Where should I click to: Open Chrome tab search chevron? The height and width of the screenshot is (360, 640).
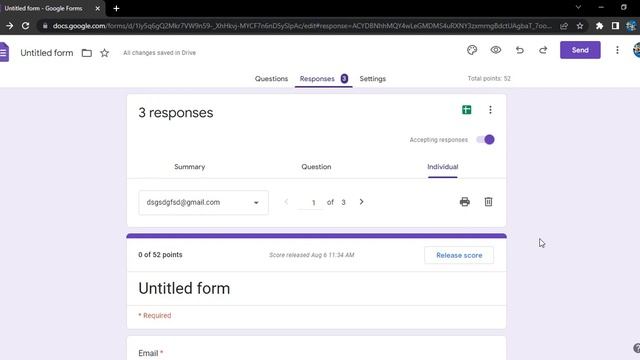click(578, 7)
